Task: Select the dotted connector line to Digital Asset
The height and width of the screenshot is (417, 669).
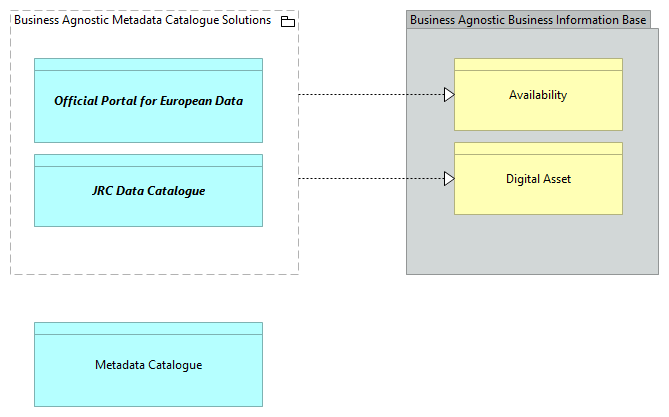Action: [371, 178]
